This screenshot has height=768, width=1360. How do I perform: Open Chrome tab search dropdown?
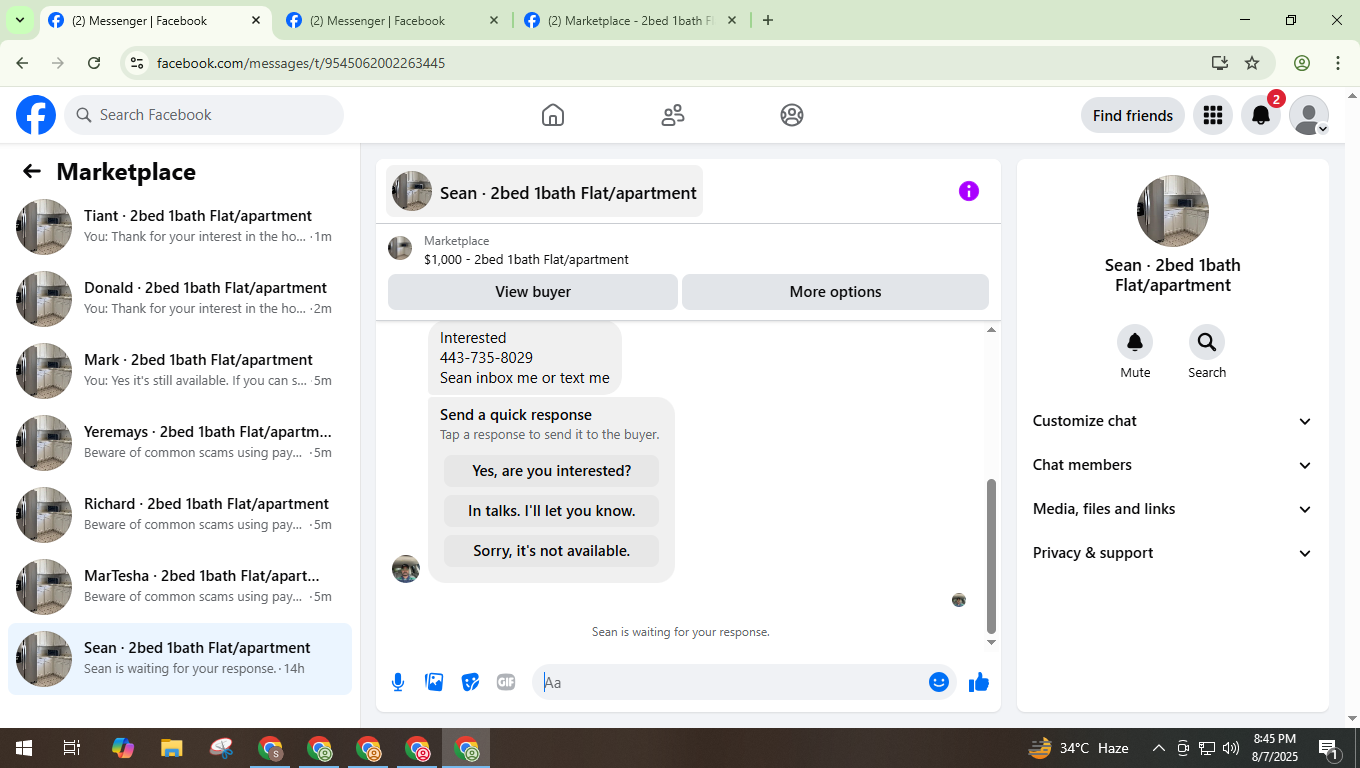click(x=19, y=20)
